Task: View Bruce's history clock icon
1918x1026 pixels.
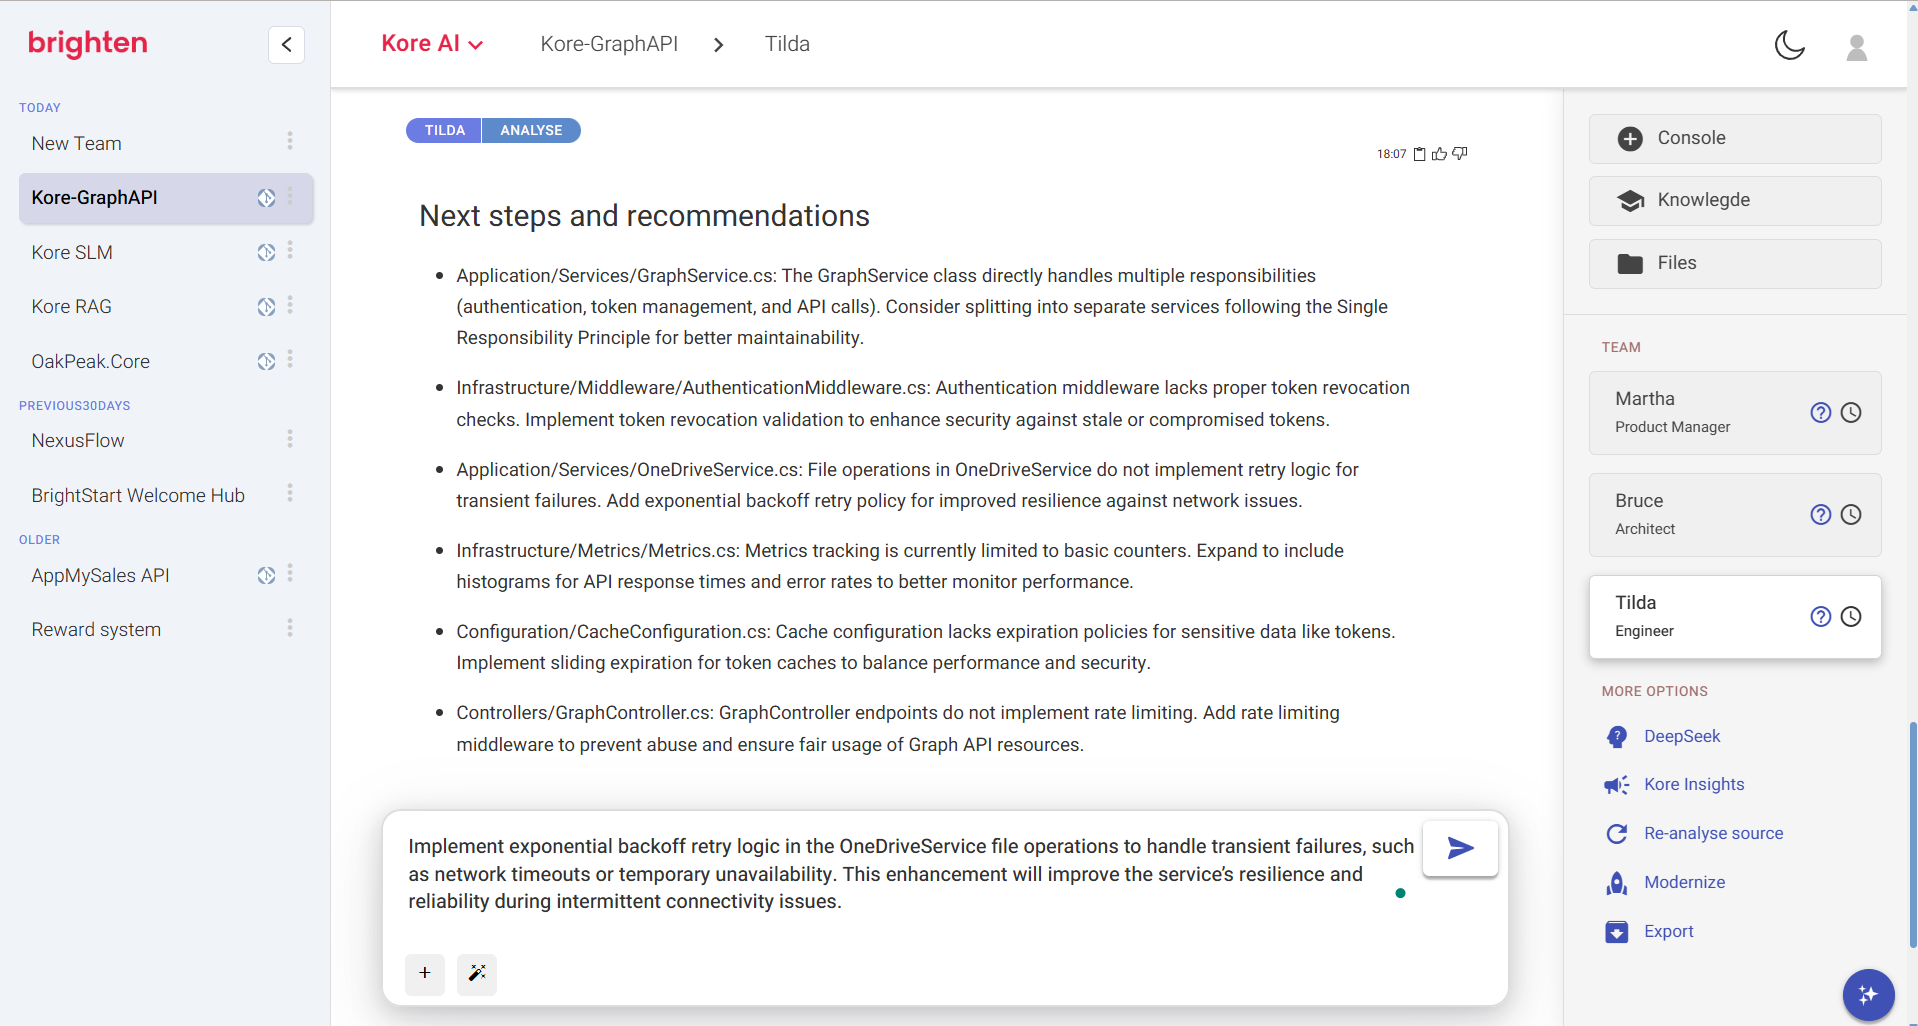Action: click(x=1851, y=515)
